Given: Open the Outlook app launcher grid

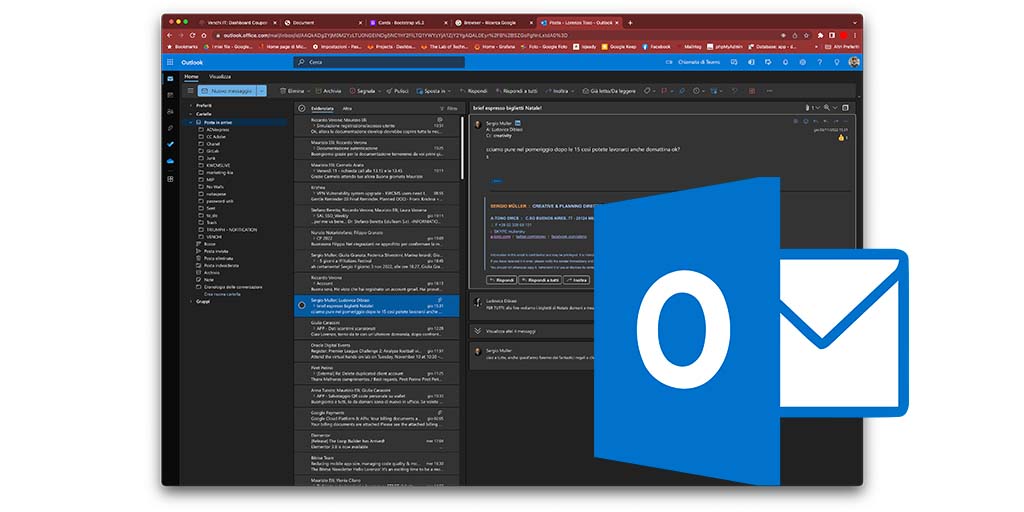Looking at the screenshot, I should [x=170, y=62].
